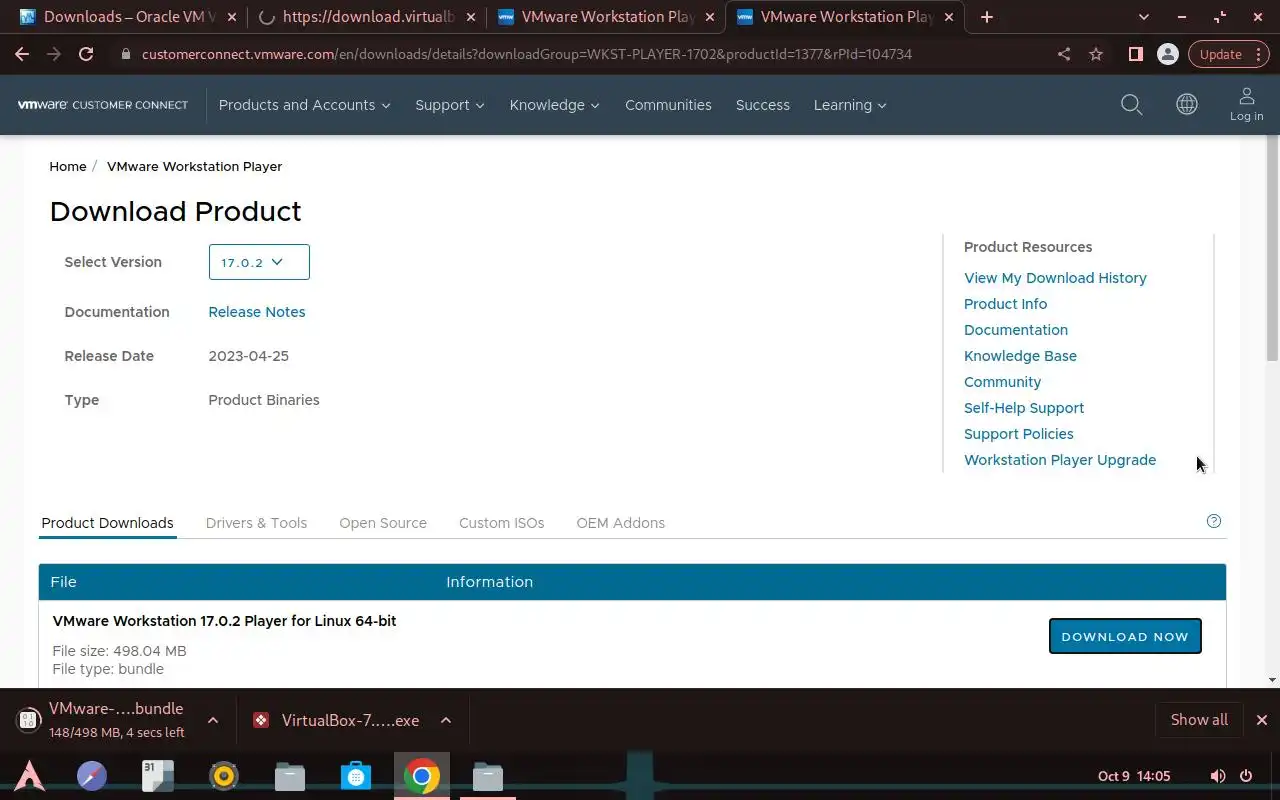Click the Oct 9 14:05 clock
Image resolution: width=1280 pixels, height=800 pixels.
pyautogui.click(x=1134, y=776)
